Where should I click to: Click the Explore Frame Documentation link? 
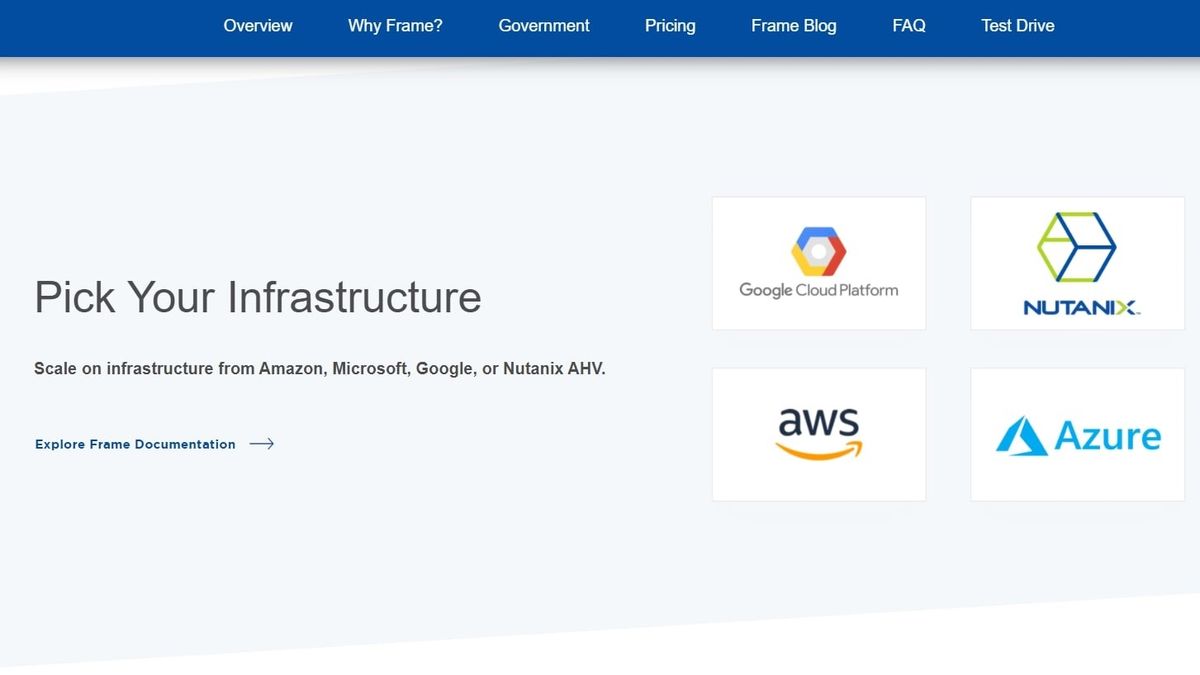(134, 444)
